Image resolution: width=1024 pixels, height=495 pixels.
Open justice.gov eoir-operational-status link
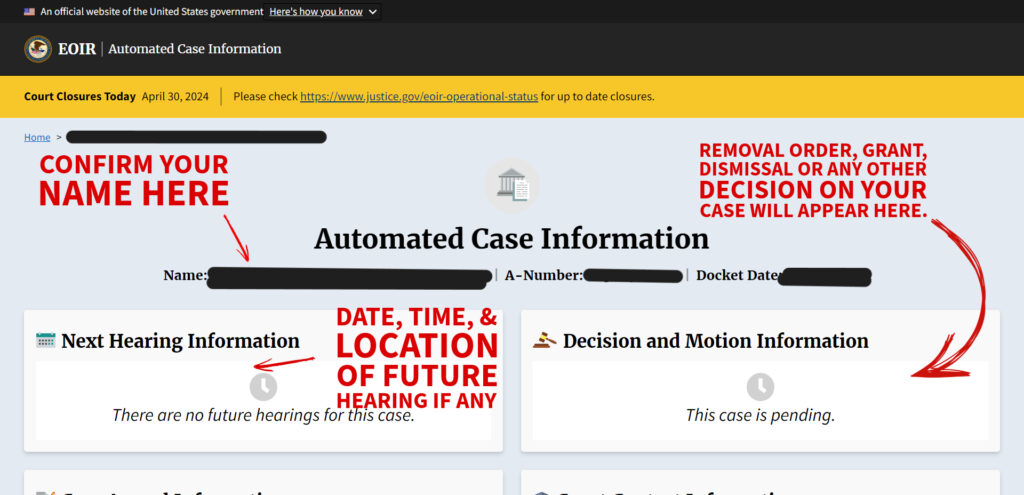point(419,97)
